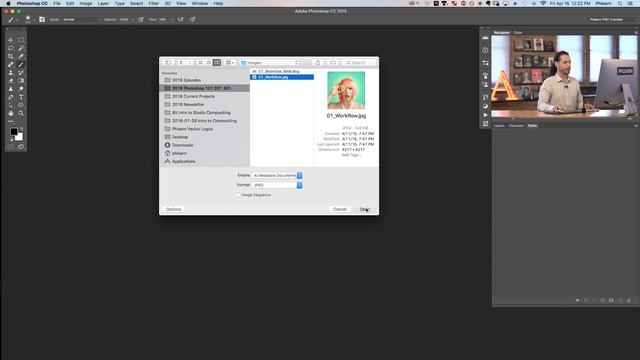Select the Ellipse shape tool
The width and height of the screenshot is (640, 360).
tap(21, 105)
